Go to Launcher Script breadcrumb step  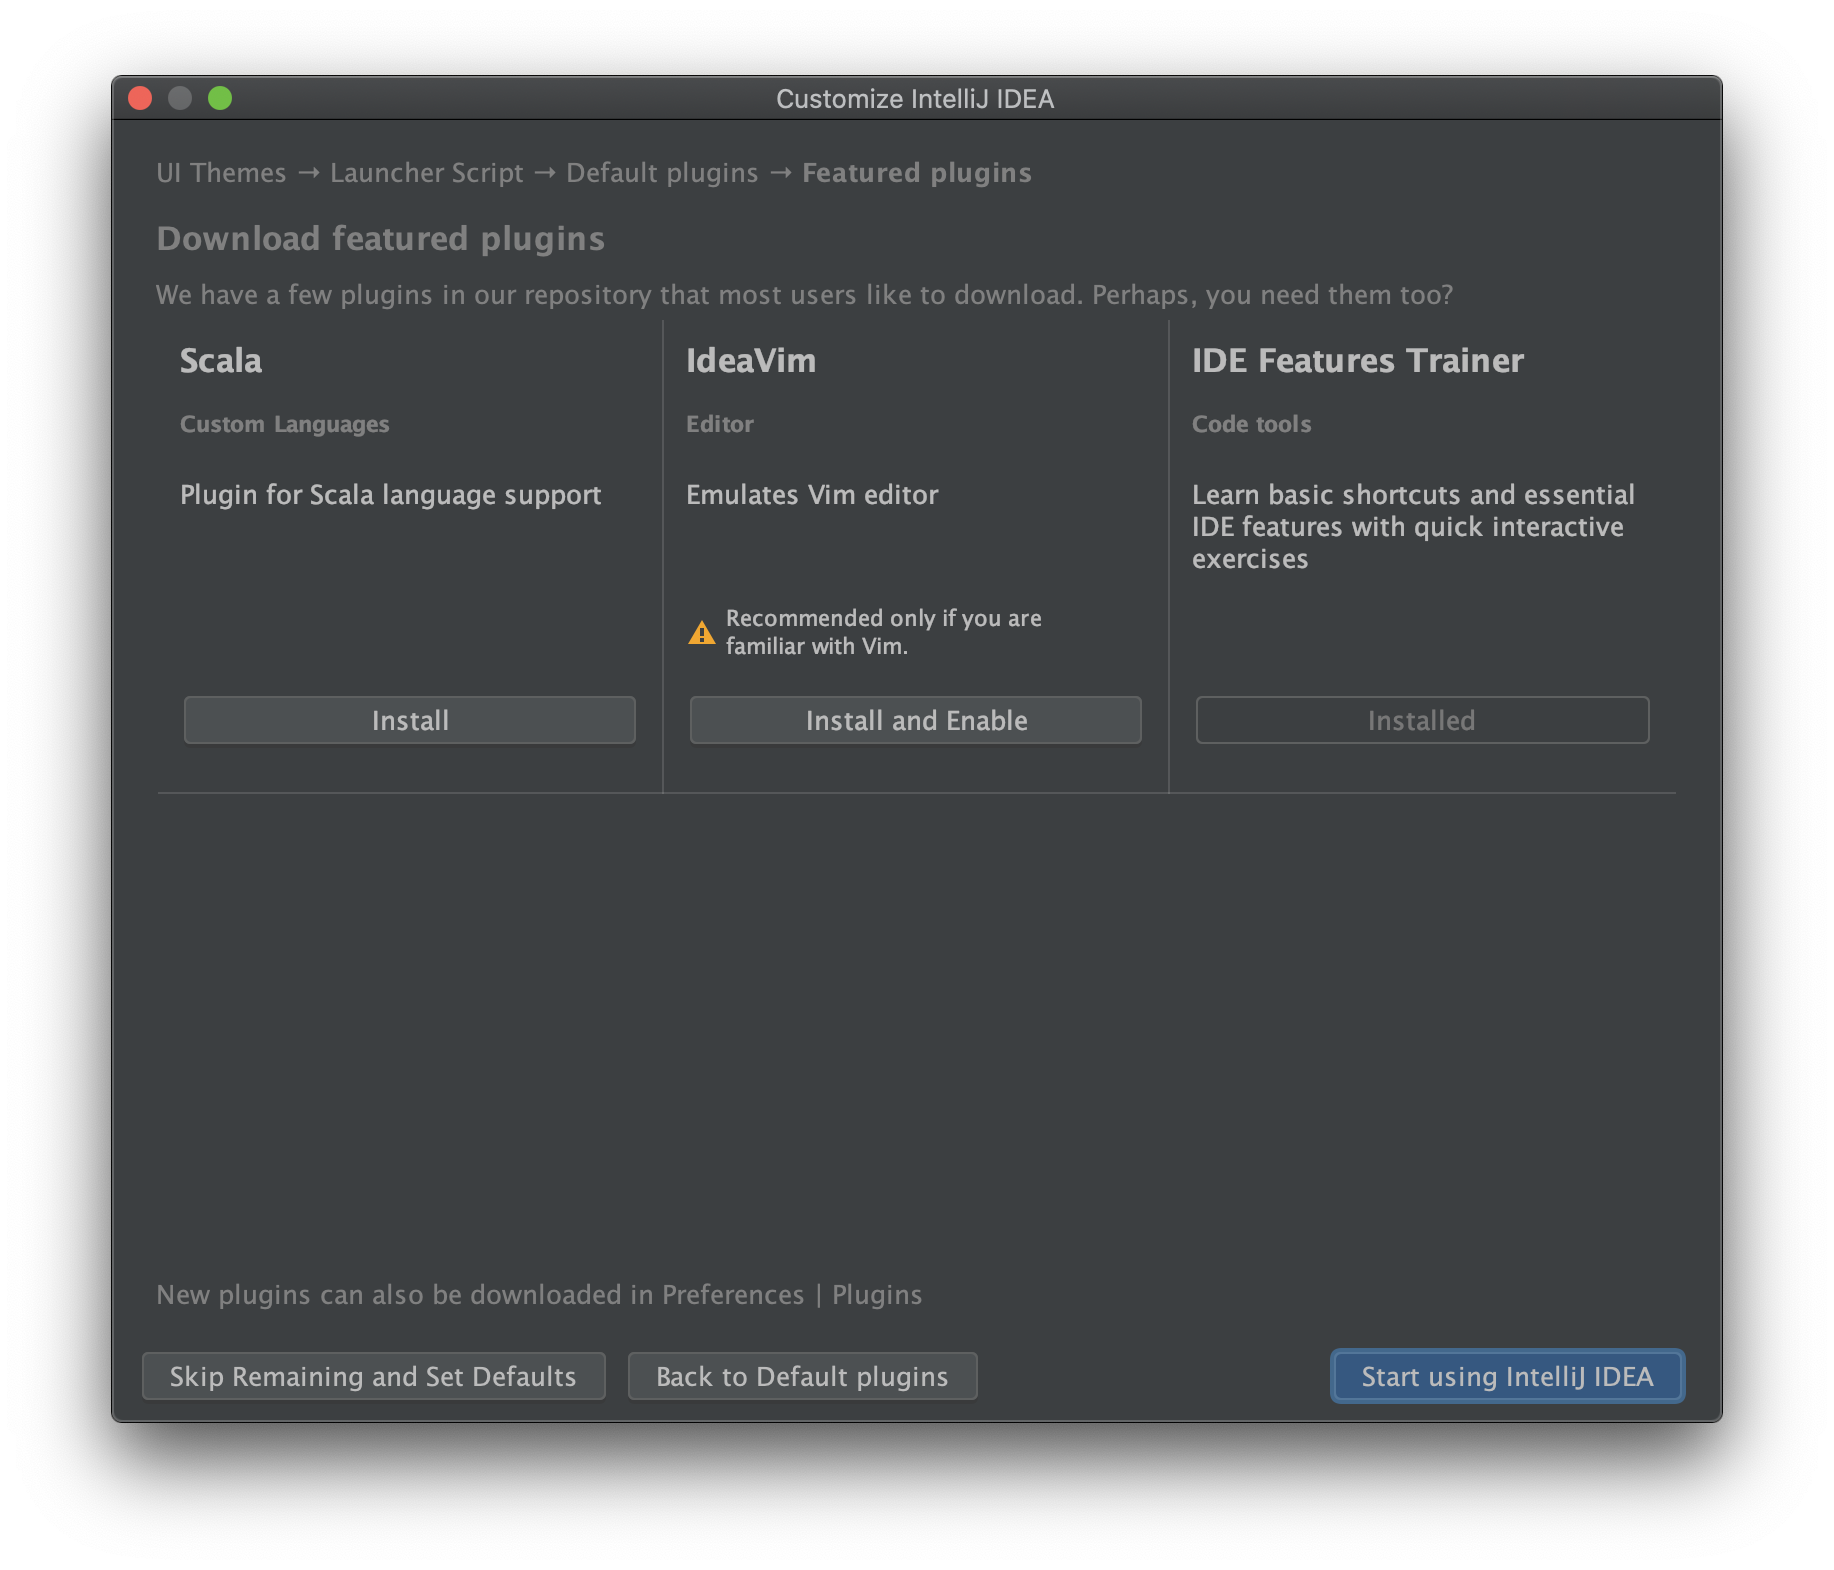427,173
